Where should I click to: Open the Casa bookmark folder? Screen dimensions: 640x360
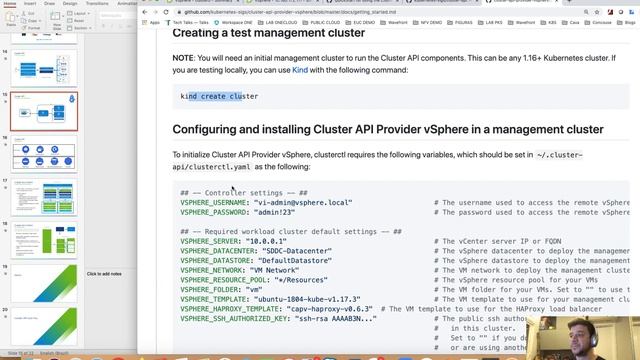point(571,23)
